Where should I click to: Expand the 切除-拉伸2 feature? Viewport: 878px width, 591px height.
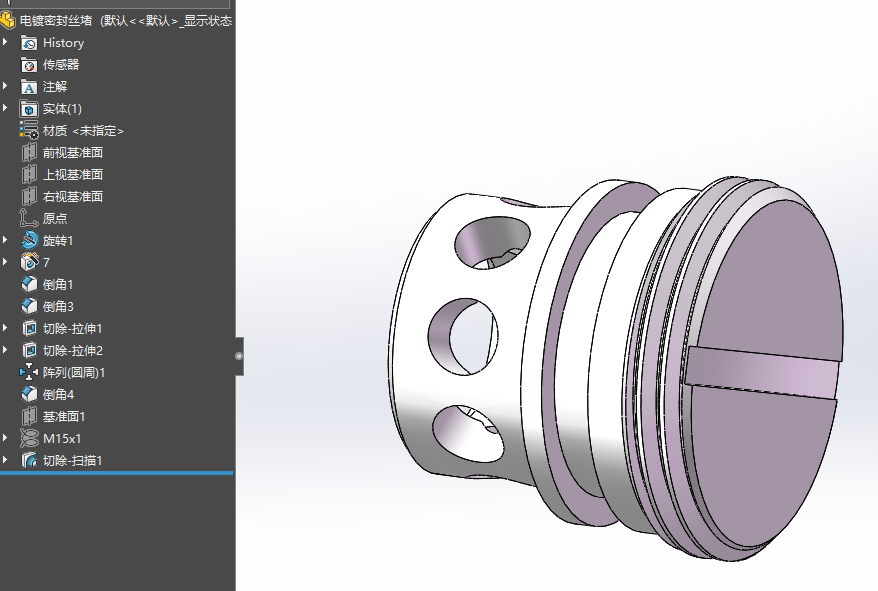(6, 350)
